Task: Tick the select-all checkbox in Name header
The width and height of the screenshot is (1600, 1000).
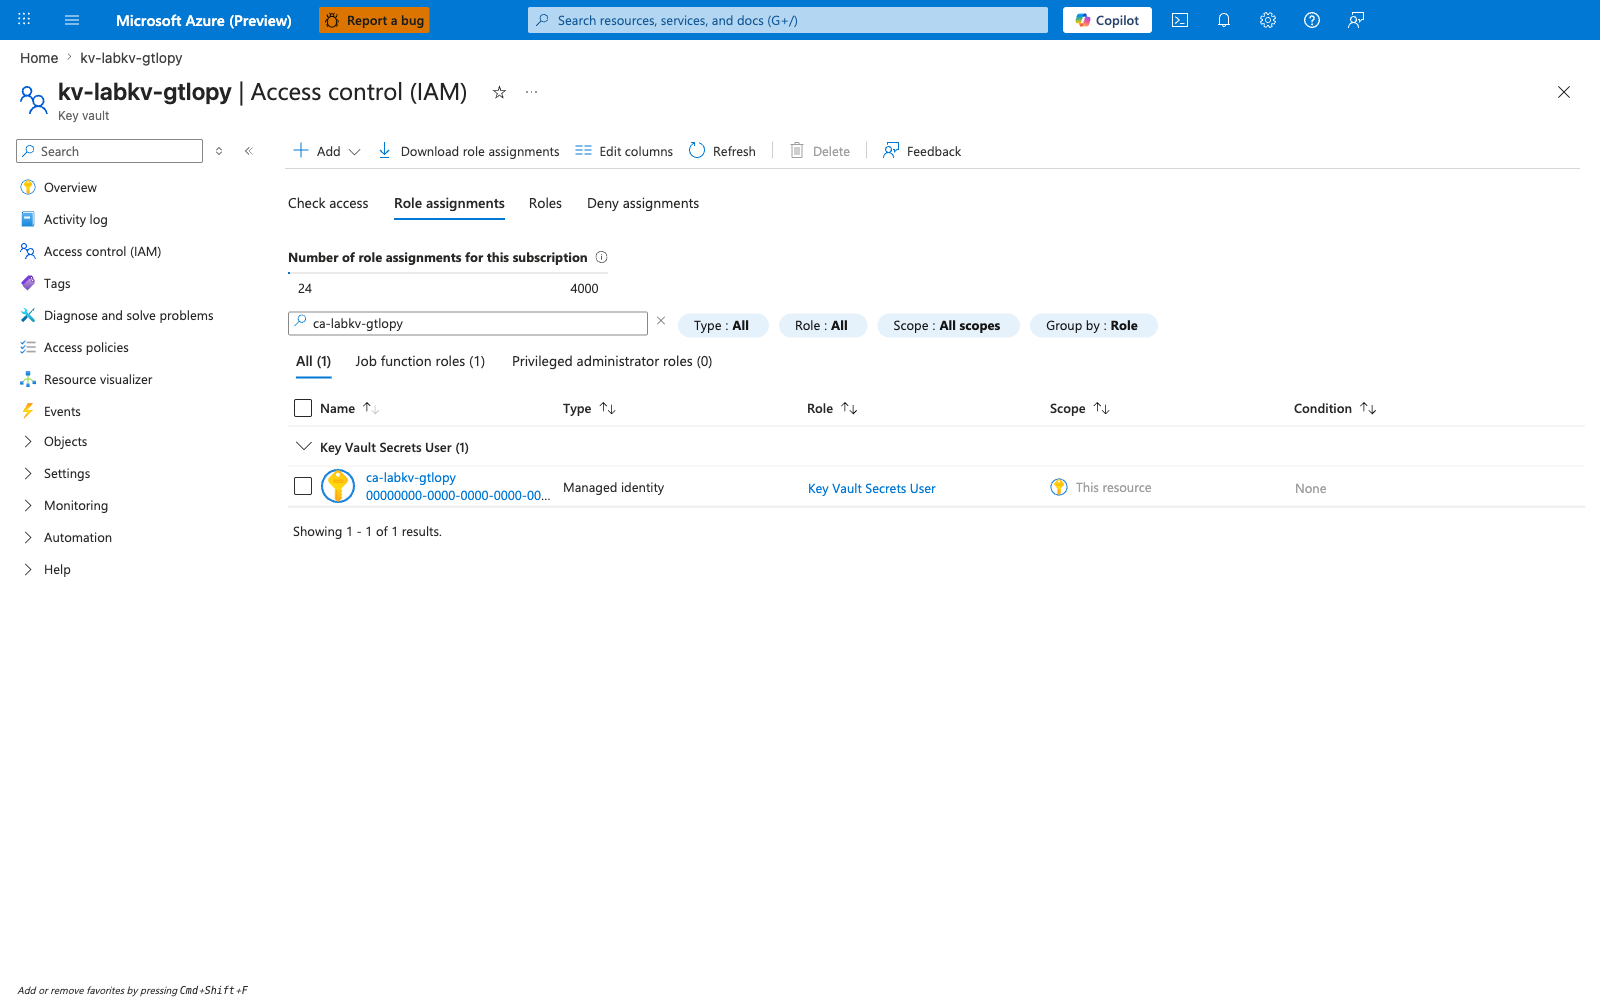Action: [x=303, y=408]
